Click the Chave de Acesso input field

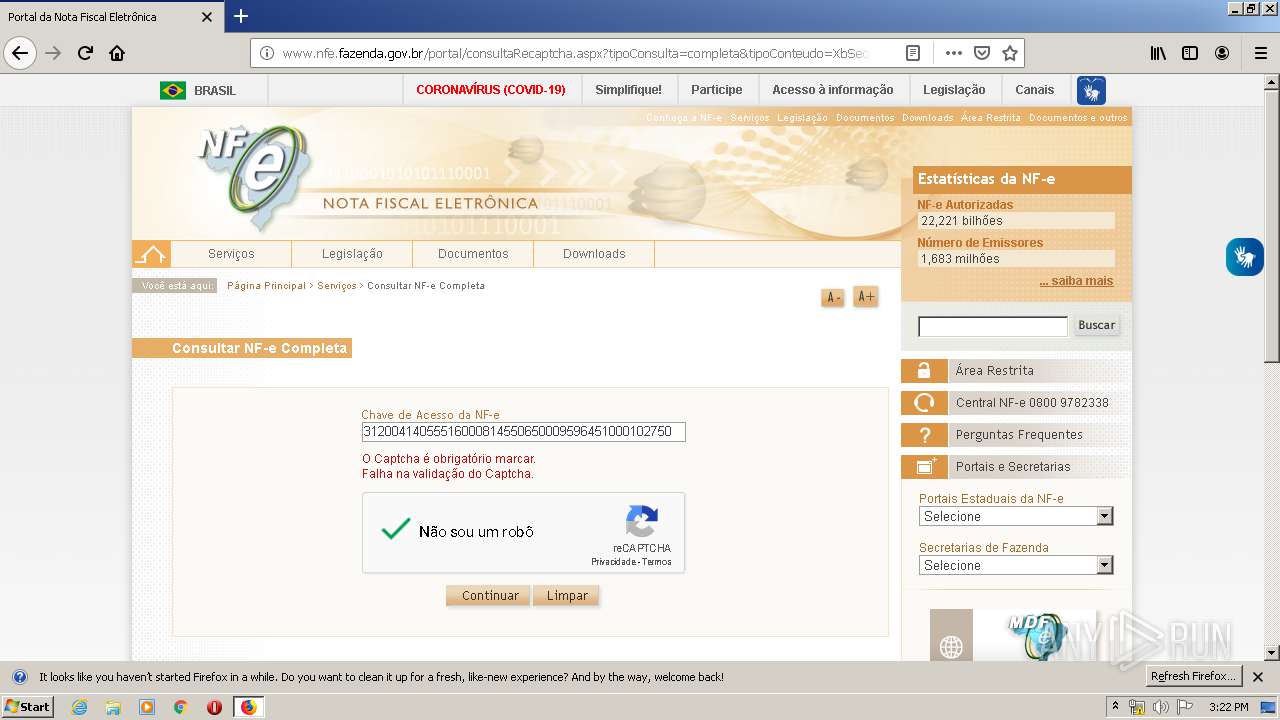523,432
